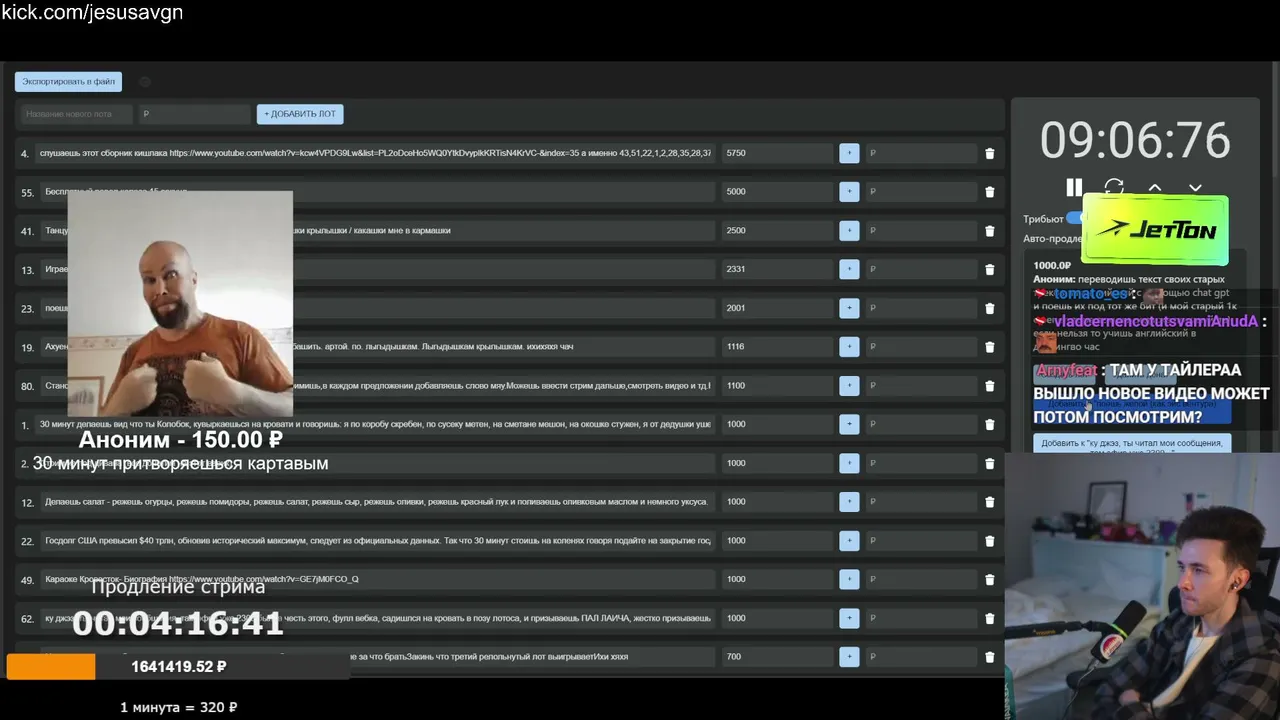Delete lot 13 via trash icon

[x=990, y=270]
